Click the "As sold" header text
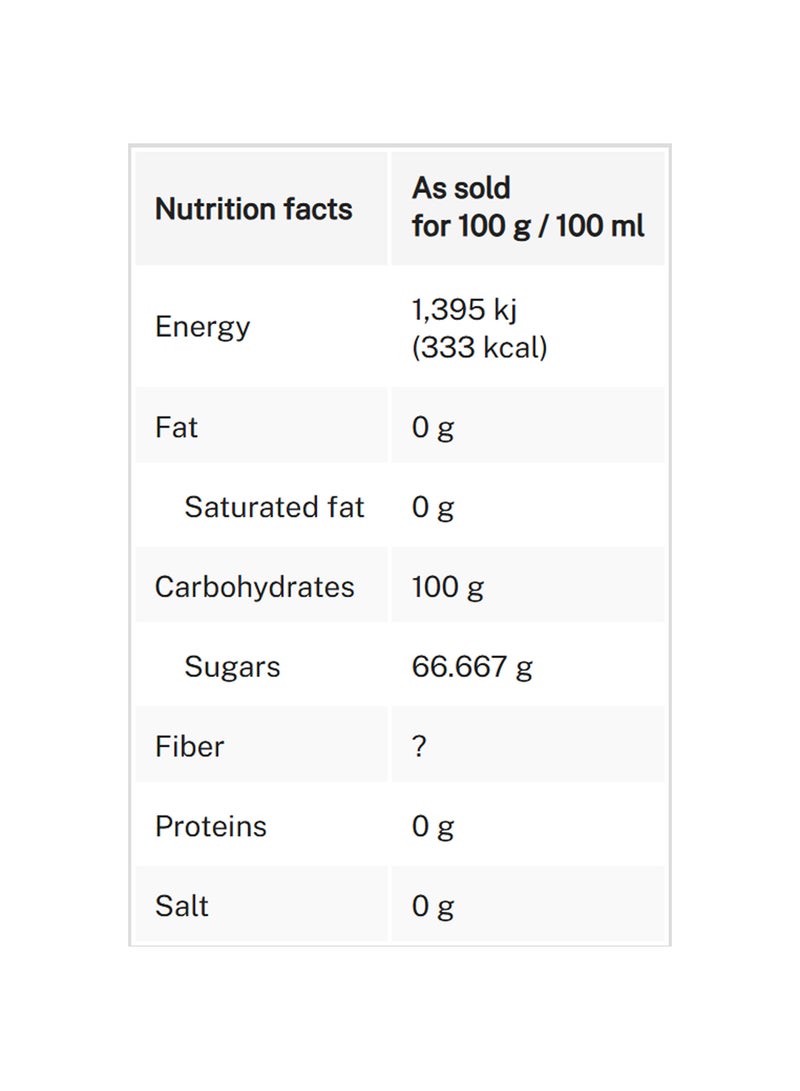This screenshot has width=800, height=1091. pyautogui.click(x=461, y=188)
